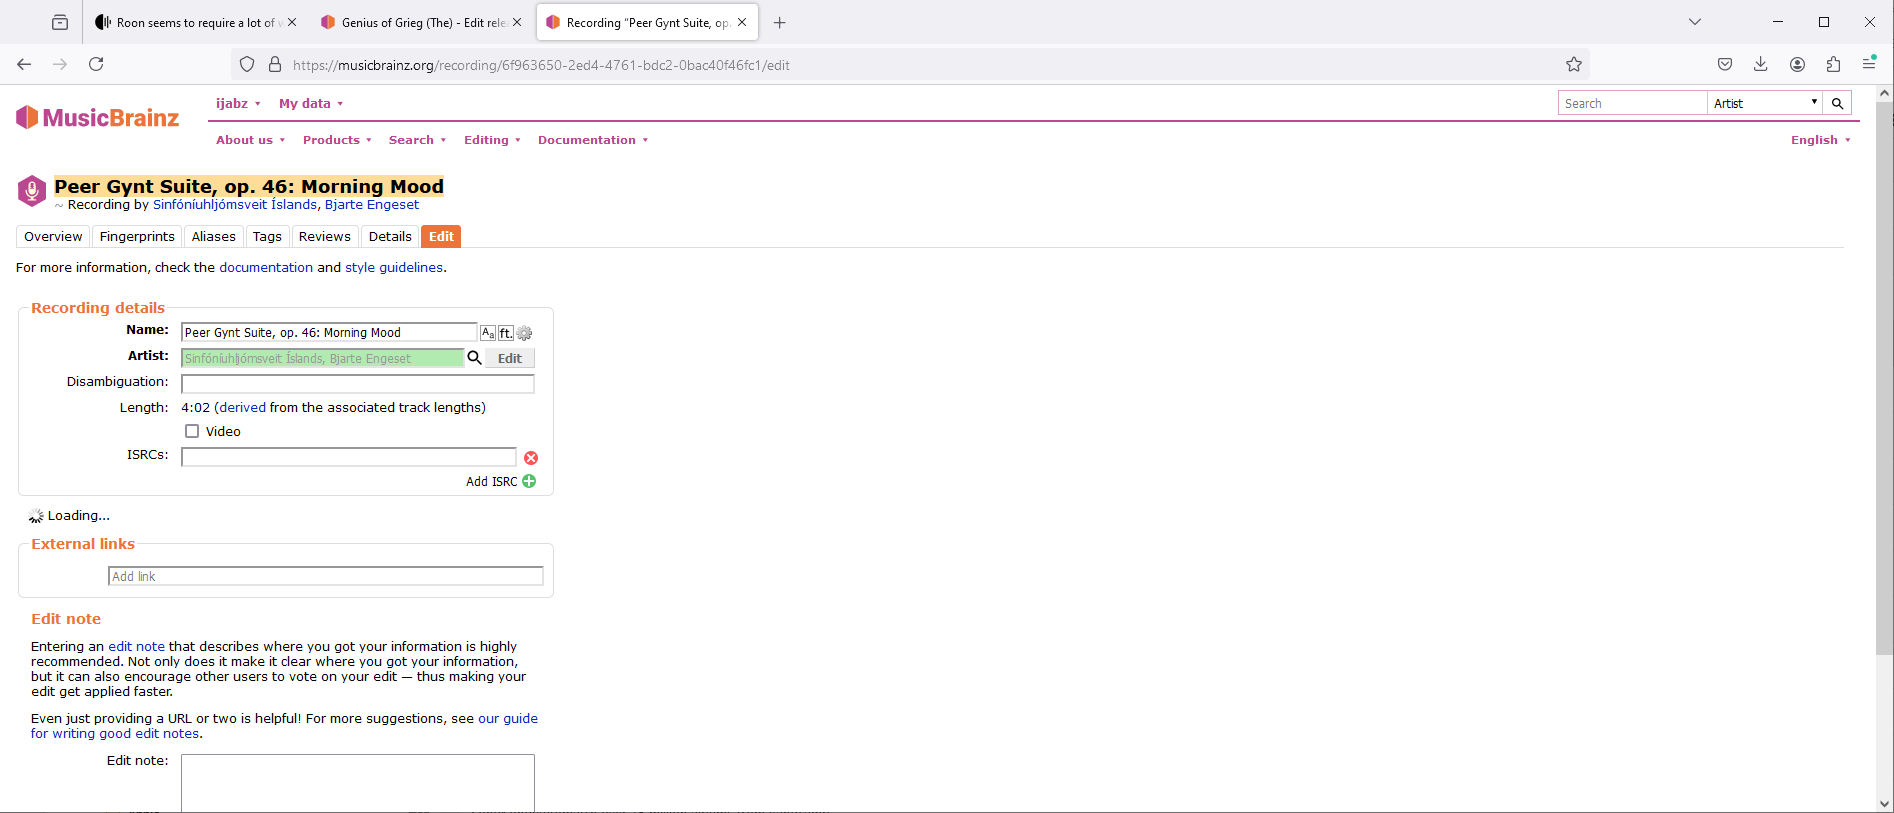
Task: Click the artist search magnifier icon
Action: tap(475, 358)
